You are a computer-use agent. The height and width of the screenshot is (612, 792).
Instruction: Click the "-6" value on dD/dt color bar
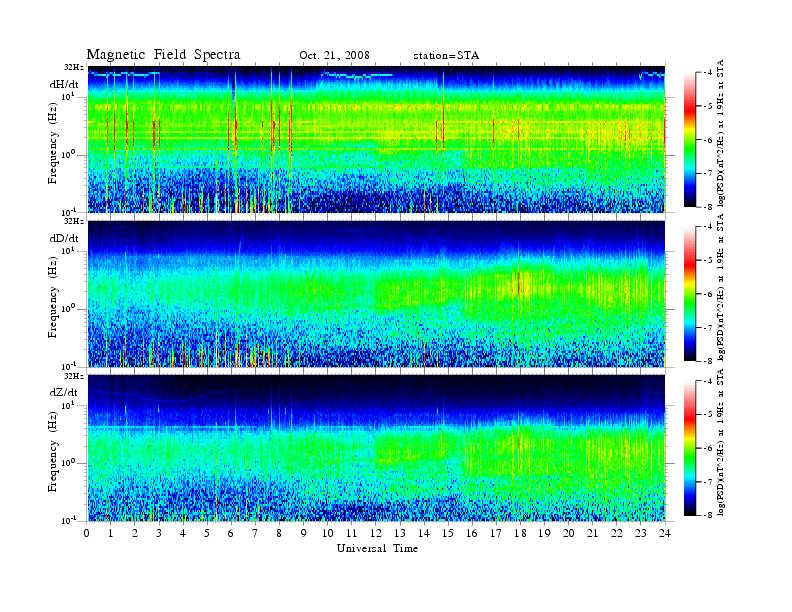coord(708,294)
